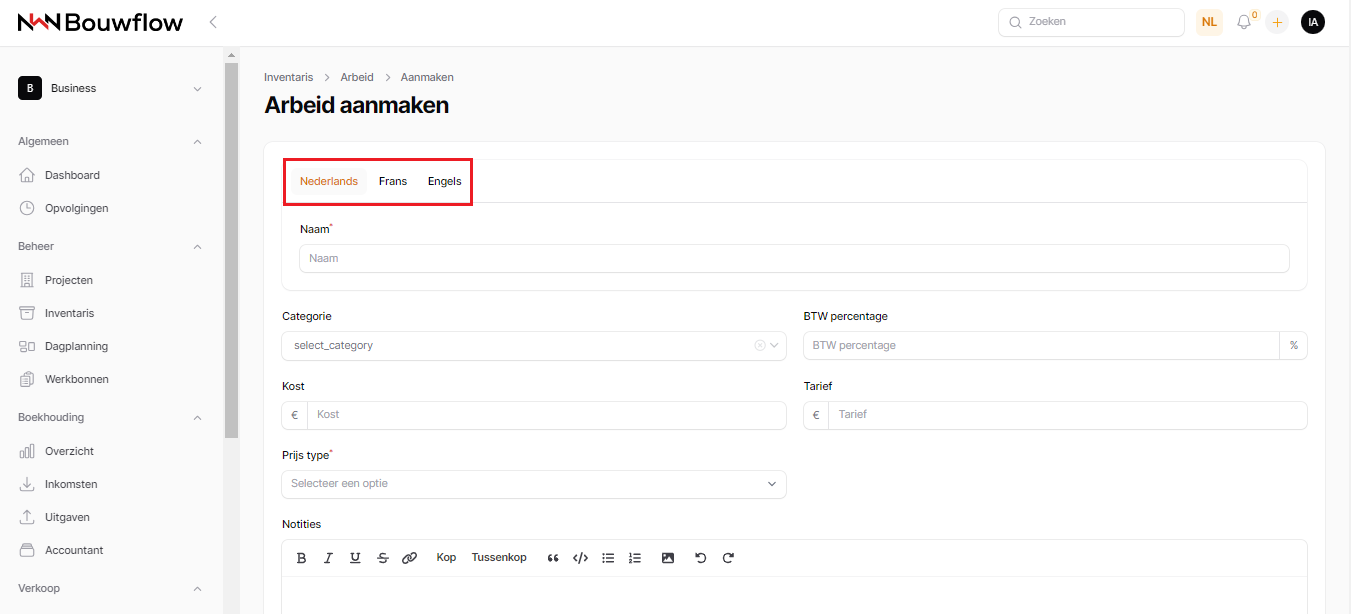Insert an image into the notes
1351x614 pixels.
click(x=668, y=558)
